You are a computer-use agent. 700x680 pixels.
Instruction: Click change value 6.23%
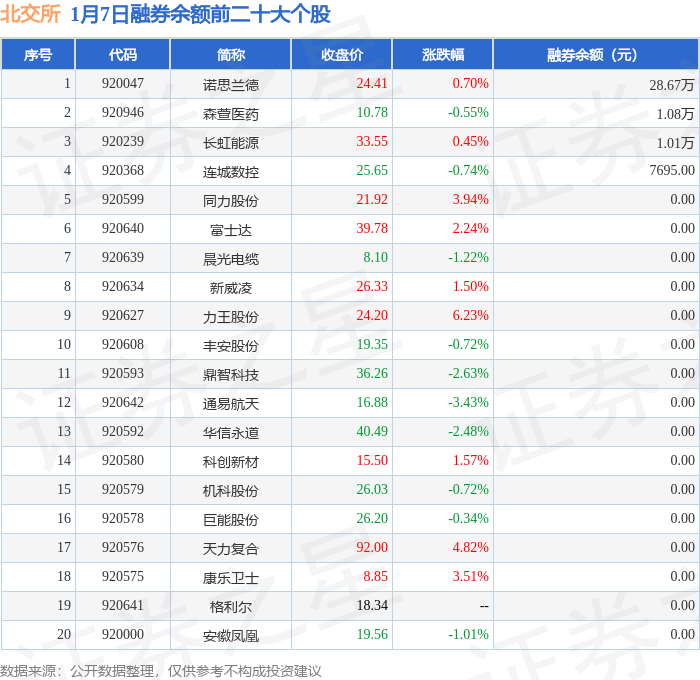click(x=471, y=316)
